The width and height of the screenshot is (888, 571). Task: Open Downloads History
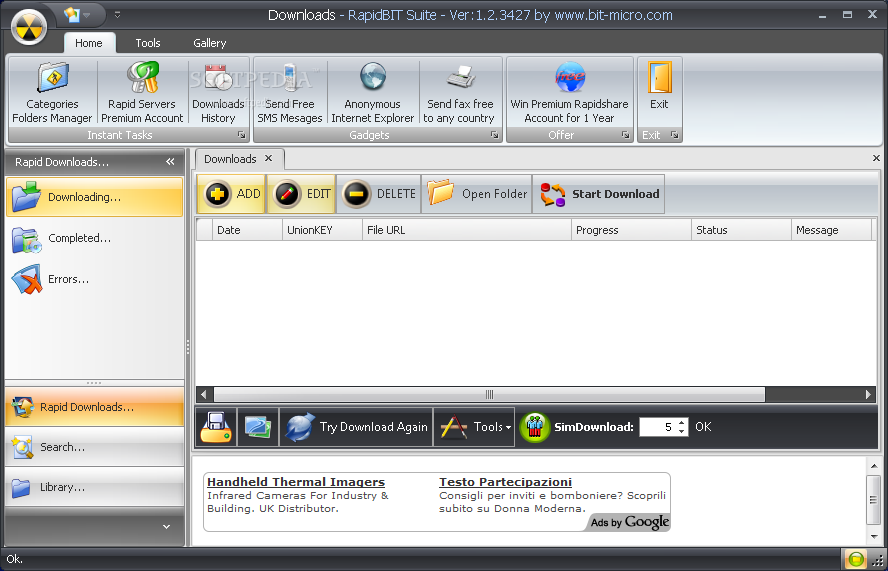coord(218,92)
